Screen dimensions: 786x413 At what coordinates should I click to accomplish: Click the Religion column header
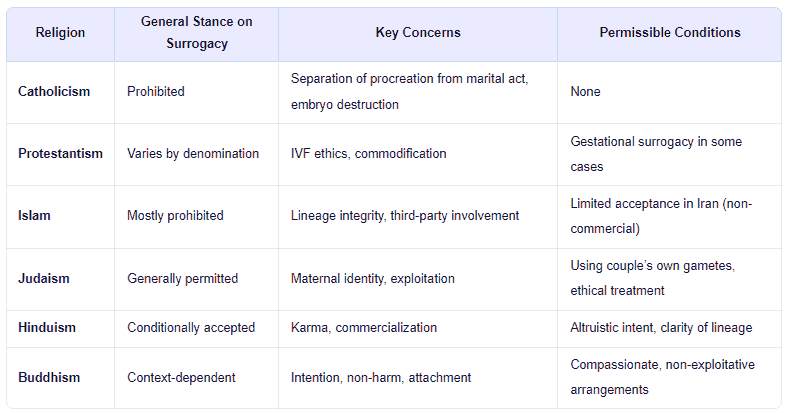pos(60,33)
